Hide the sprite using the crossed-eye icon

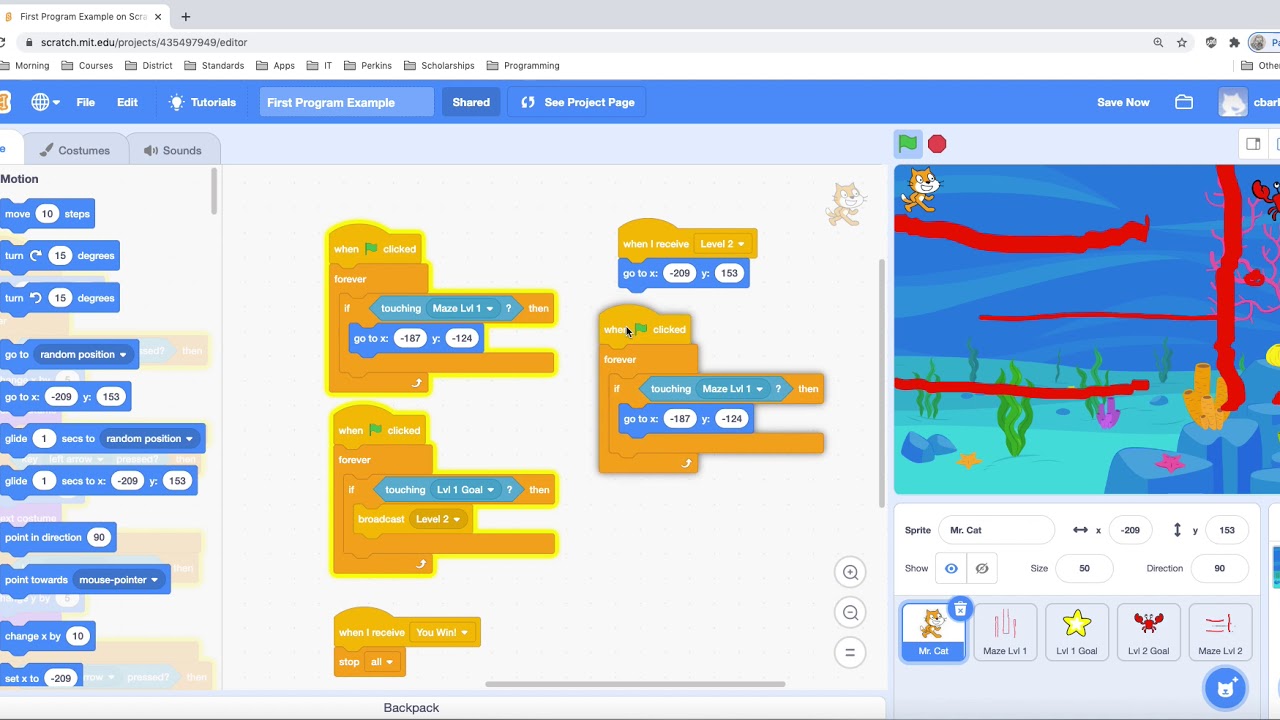tap(982, 568)
